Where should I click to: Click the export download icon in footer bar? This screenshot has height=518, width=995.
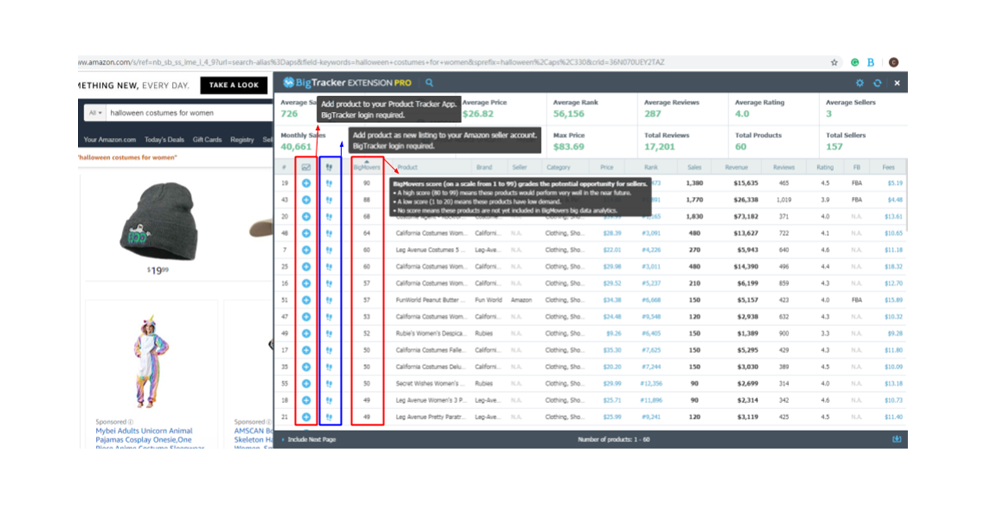tap(897, 439)
